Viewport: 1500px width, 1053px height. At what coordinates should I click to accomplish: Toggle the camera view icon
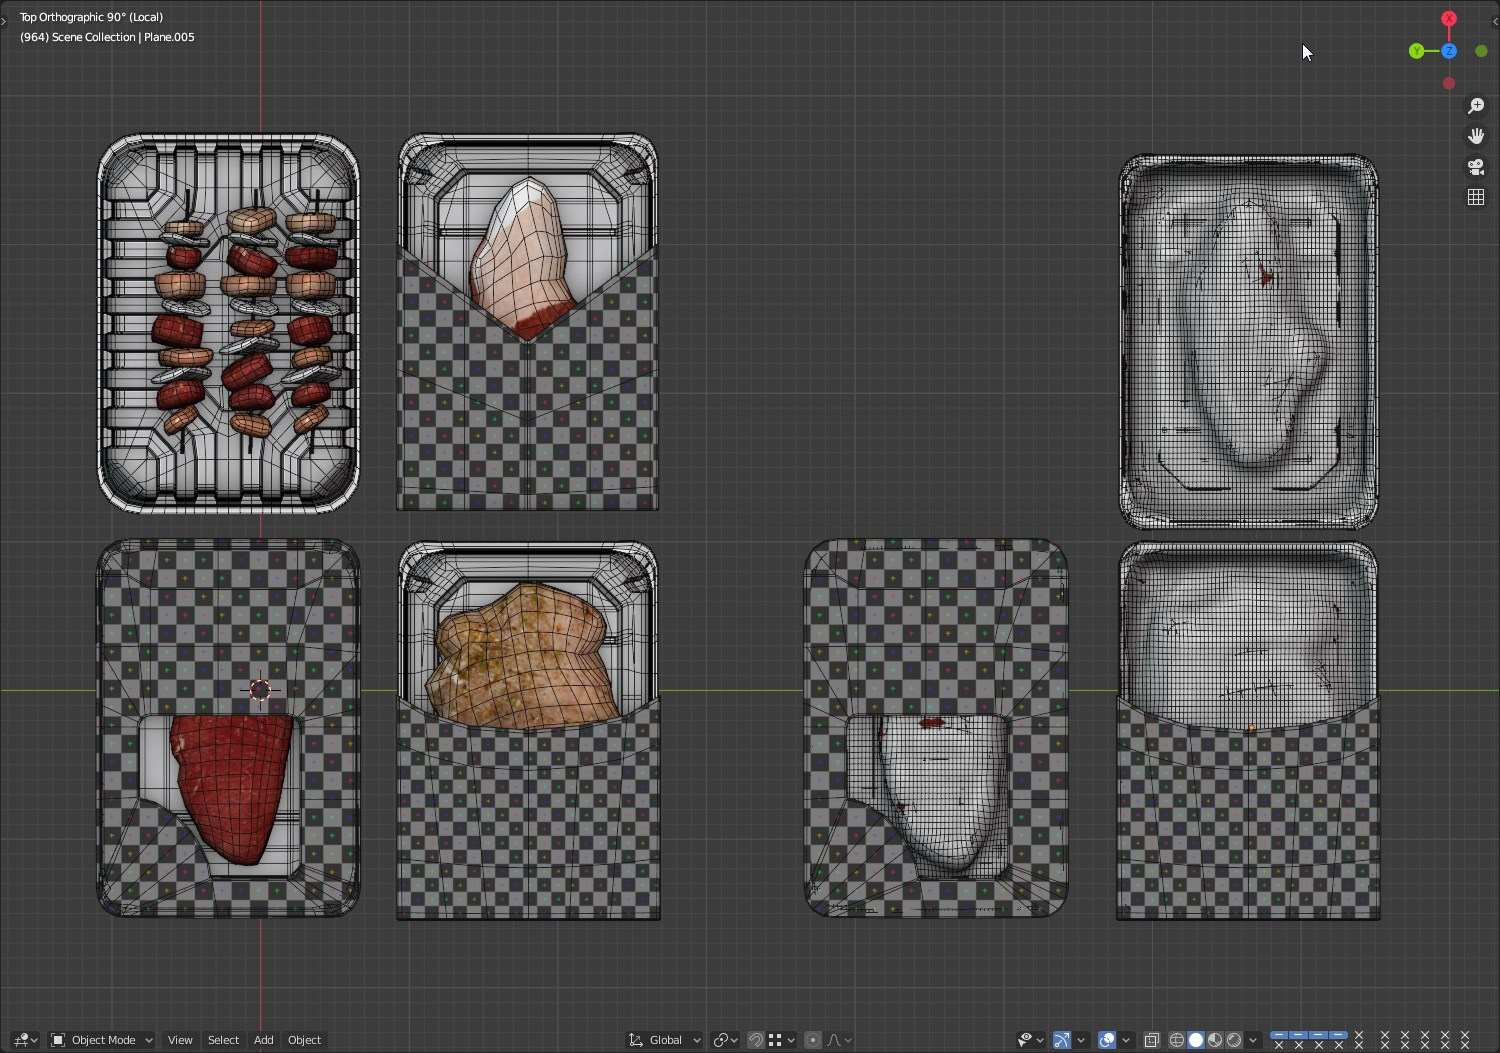click(x=1476, y=167)
